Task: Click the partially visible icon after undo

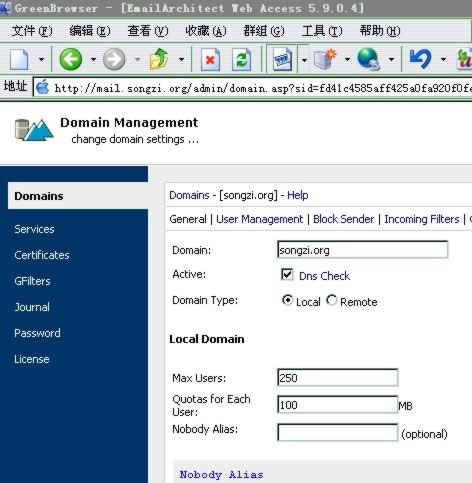Action: (x=464, y=59)
